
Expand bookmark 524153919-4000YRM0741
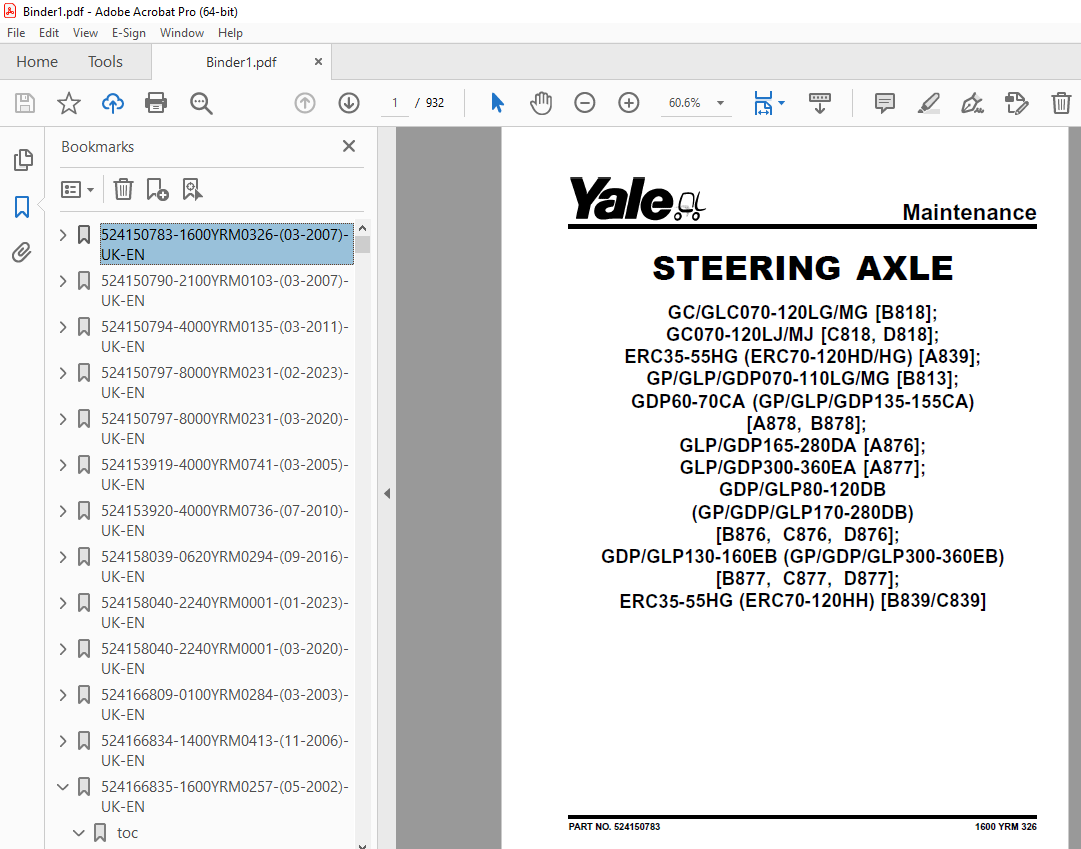click(x=63, y=465)
